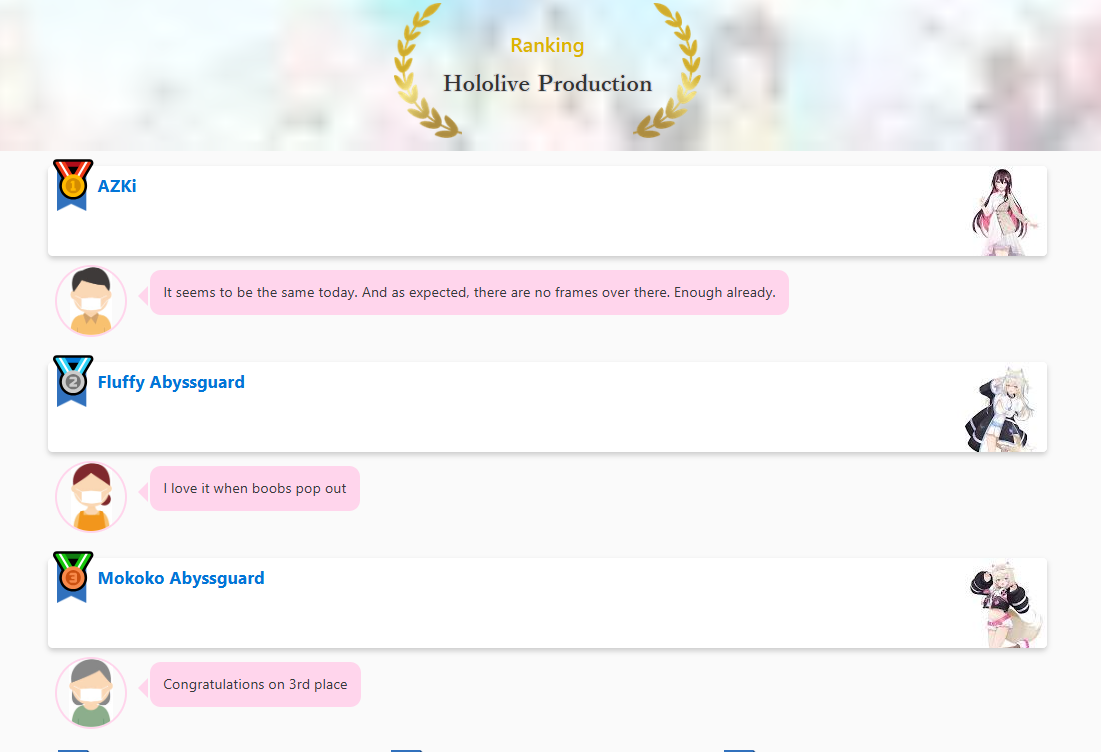This screenshot has height=752, width=1101.
Task: Click the gold first-place medal icon
Action: tap(73, 185)
